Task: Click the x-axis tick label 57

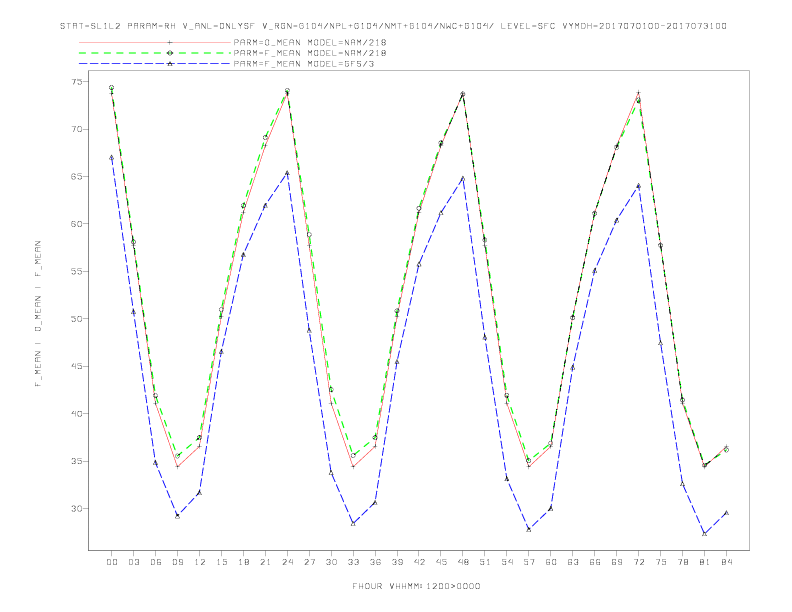Action: click(x=529, y=562)
